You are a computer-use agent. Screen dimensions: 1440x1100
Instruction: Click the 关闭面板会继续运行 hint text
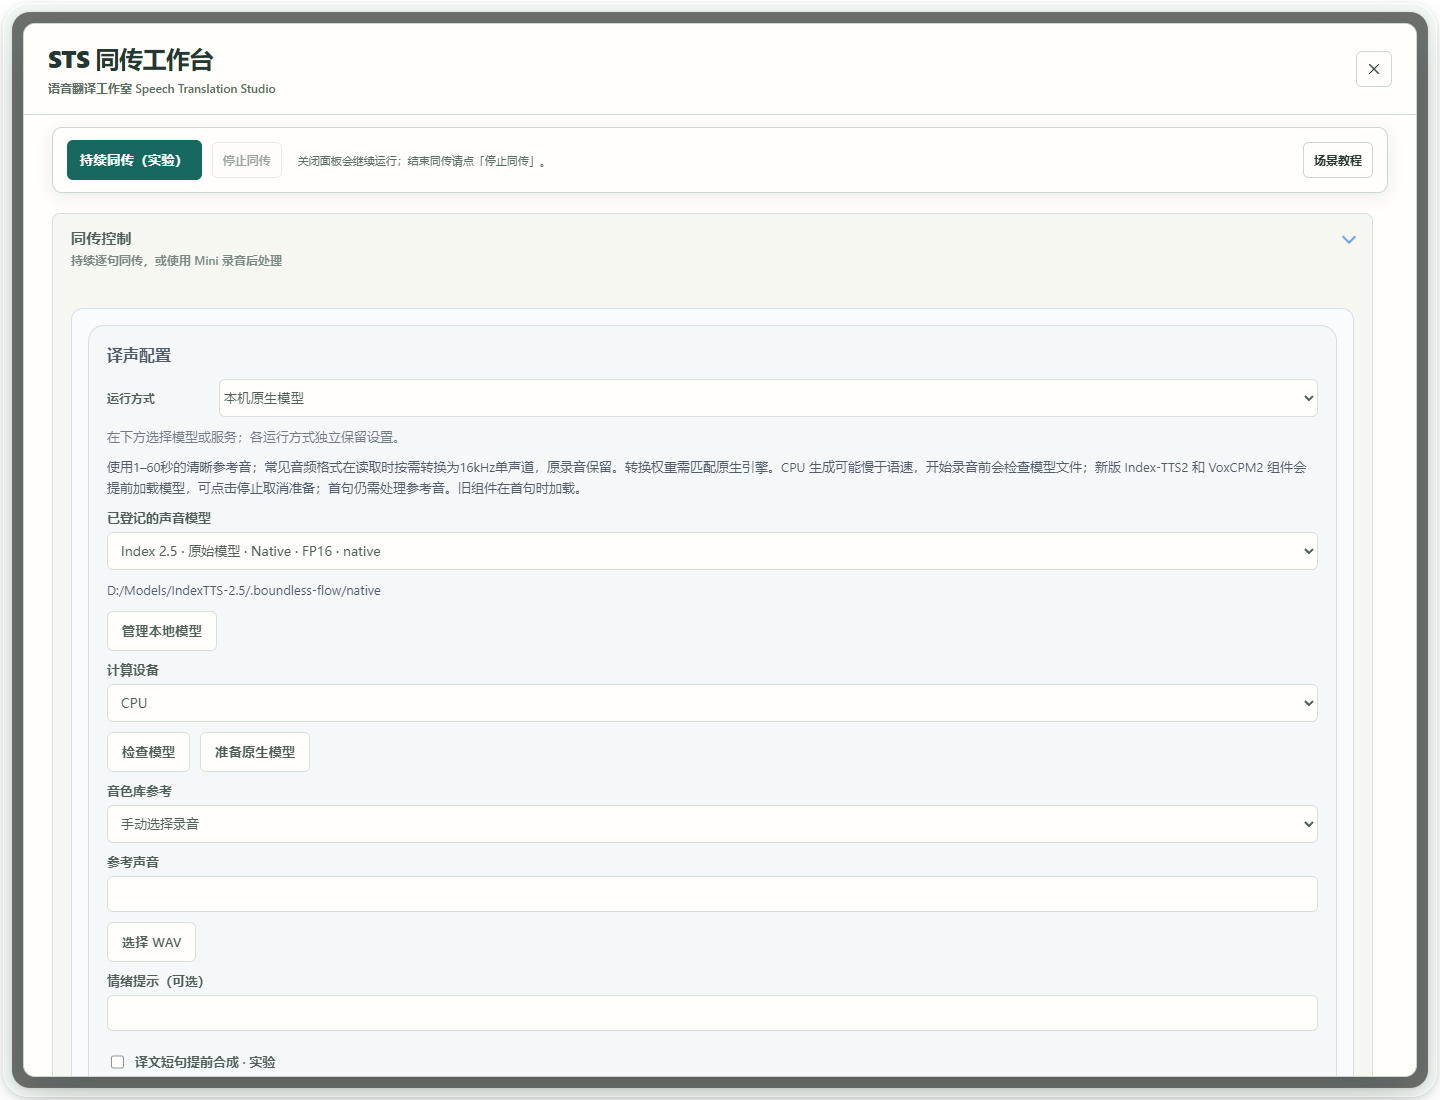(421, 161)
